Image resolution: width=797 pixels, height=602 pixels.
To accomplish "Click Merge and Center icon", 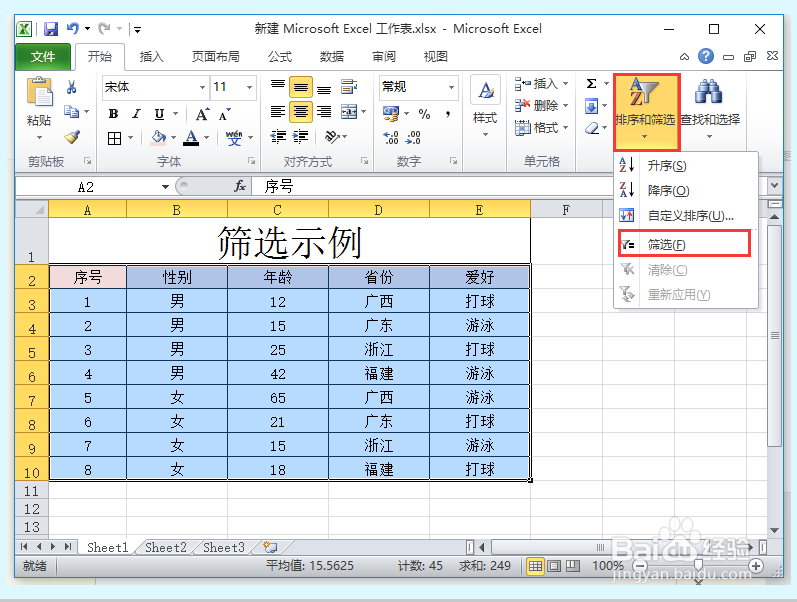I will click(x=349, y=111).
